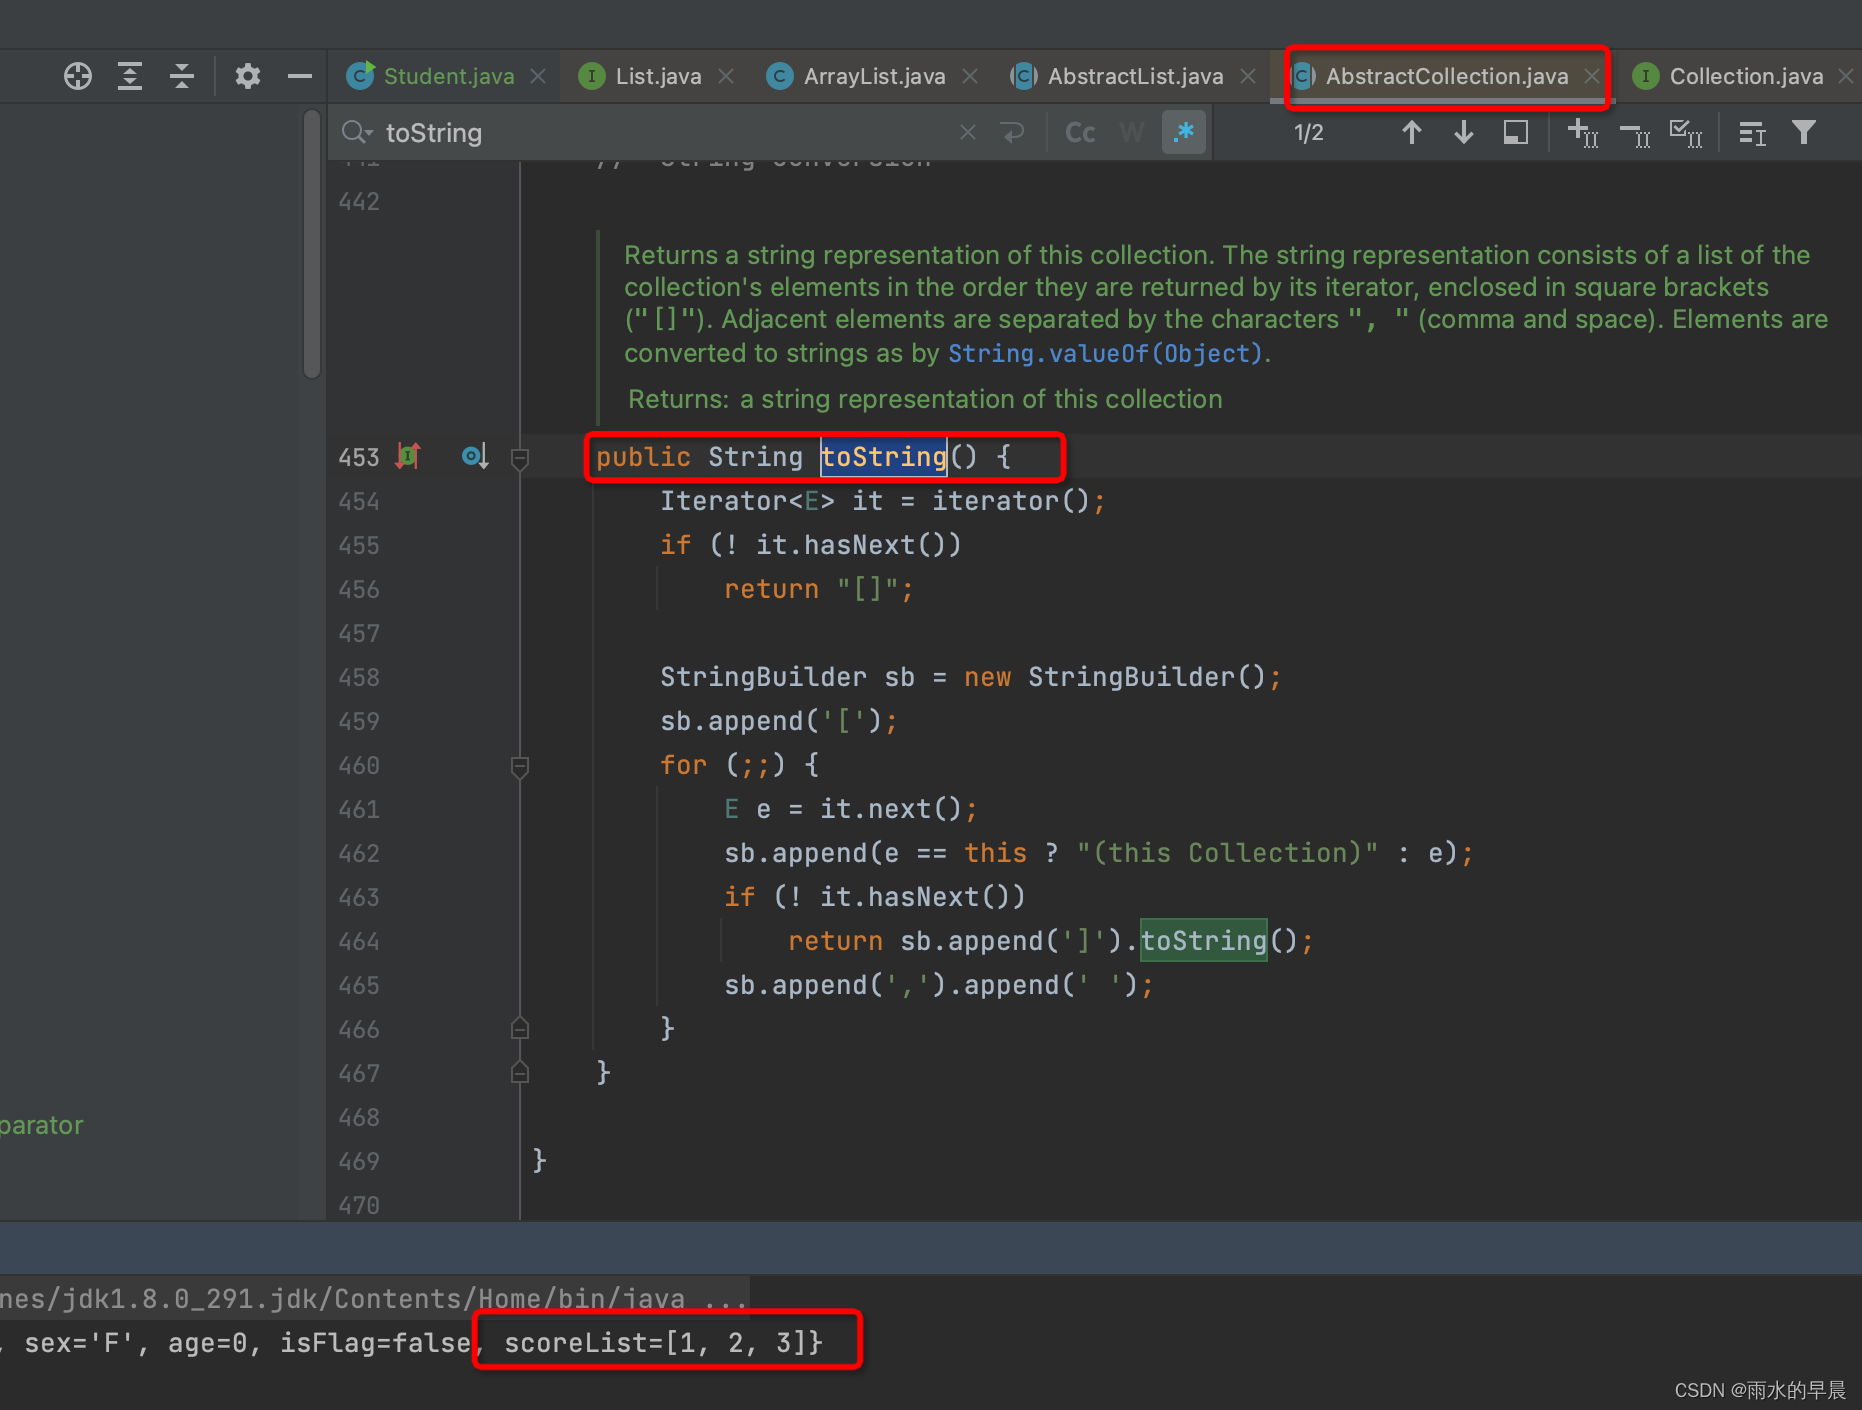Click the overrides gutter icon on line 453
1862x1410 pixels.
(408, 456)
